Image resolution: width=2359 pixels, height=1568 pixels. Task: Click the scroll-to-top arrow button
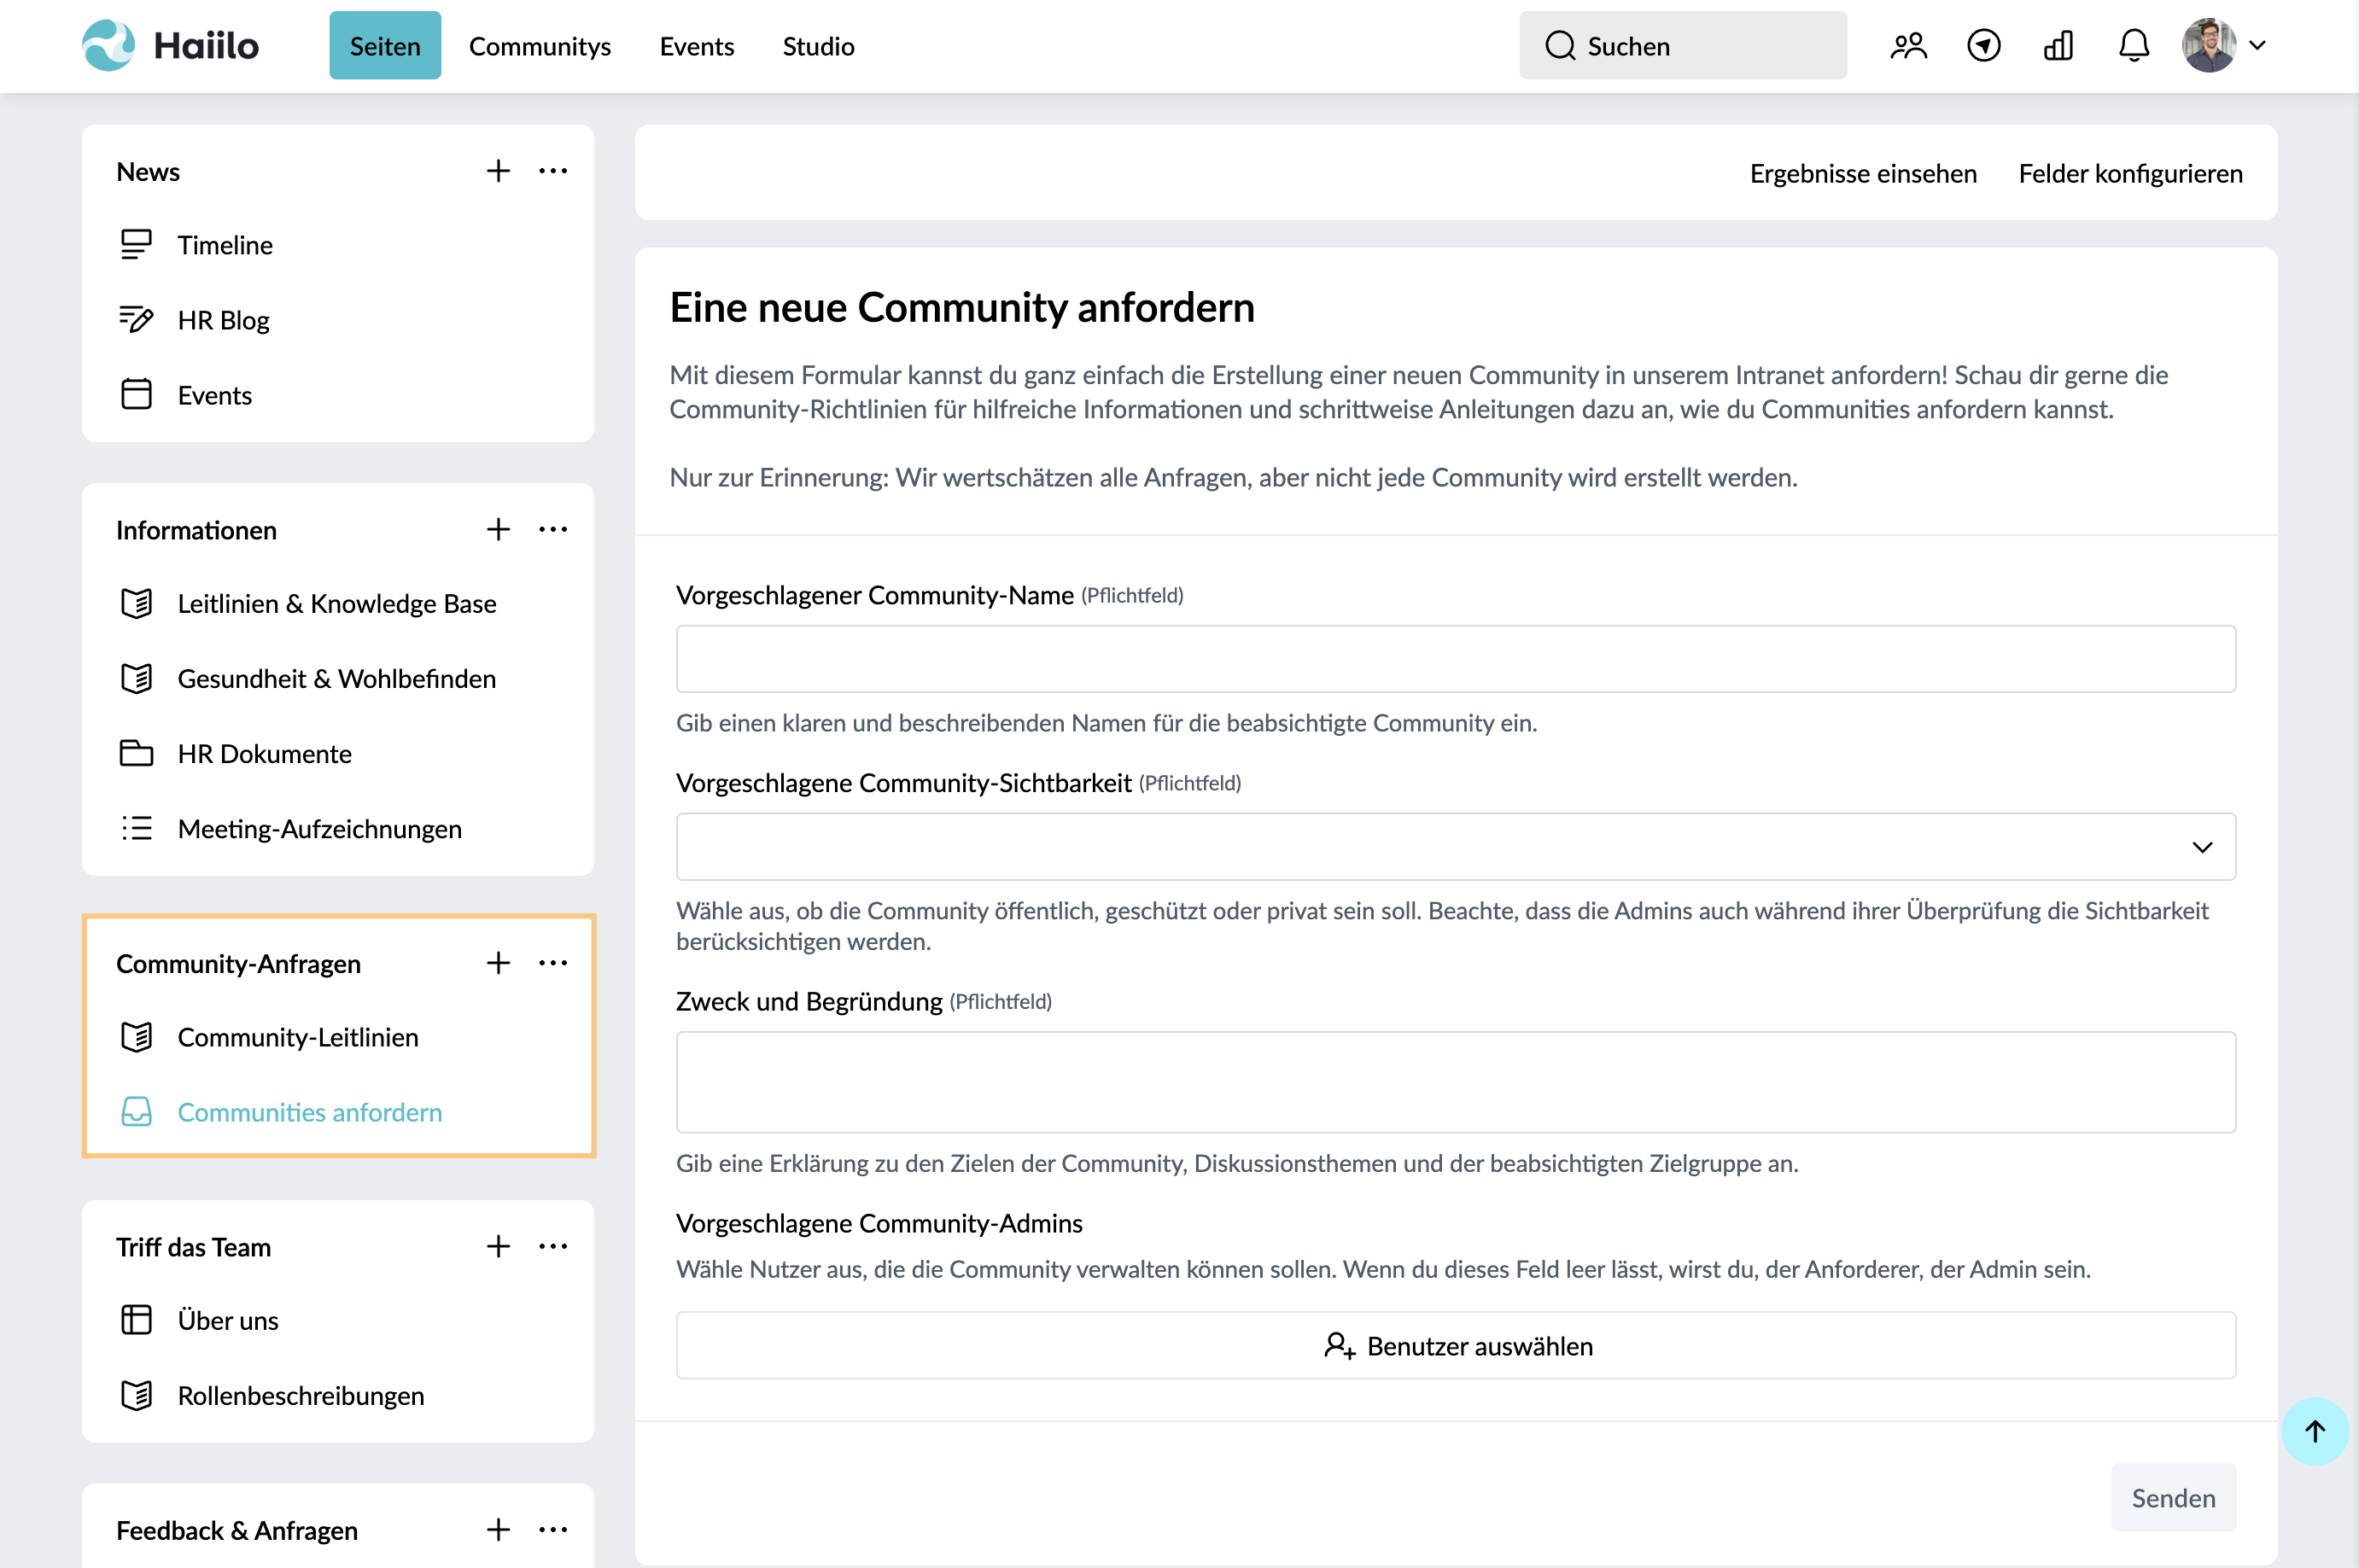2315,1431
